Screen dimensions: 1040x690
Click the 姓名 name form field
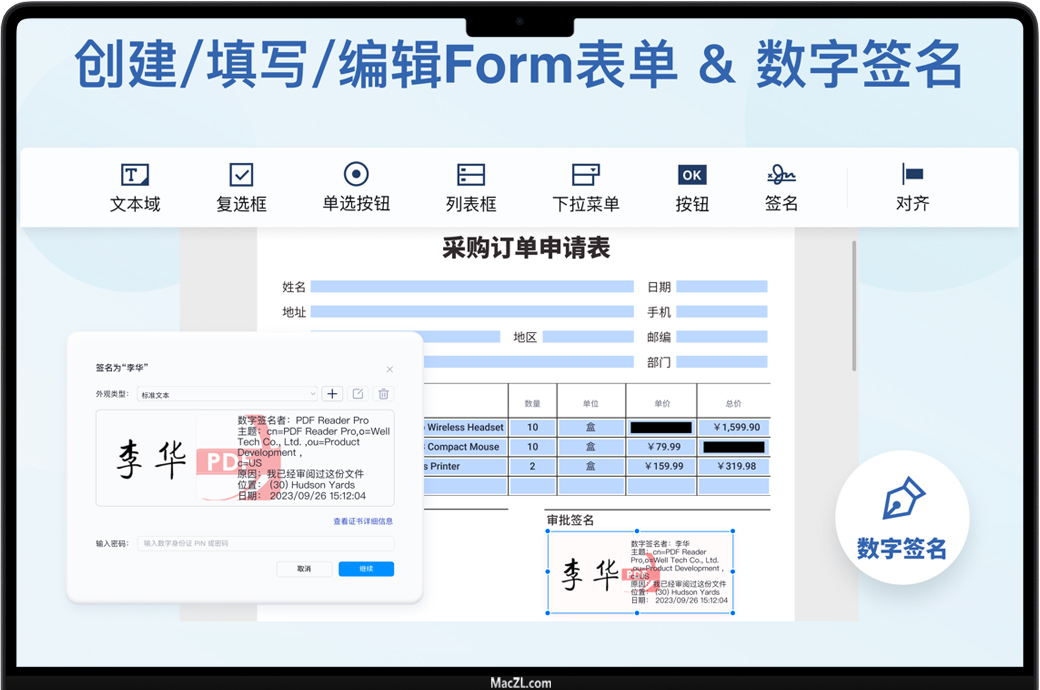pyautogui.click(x=471, y=287)
